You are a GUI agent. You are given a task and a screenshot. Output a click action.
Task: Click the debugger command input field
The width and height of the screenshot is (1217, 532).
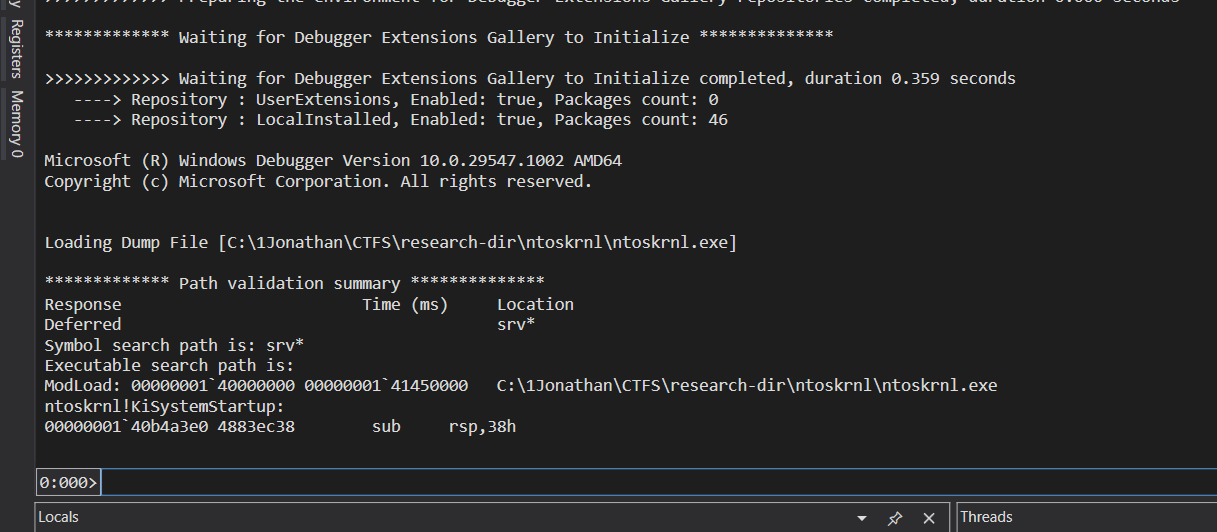658,482
